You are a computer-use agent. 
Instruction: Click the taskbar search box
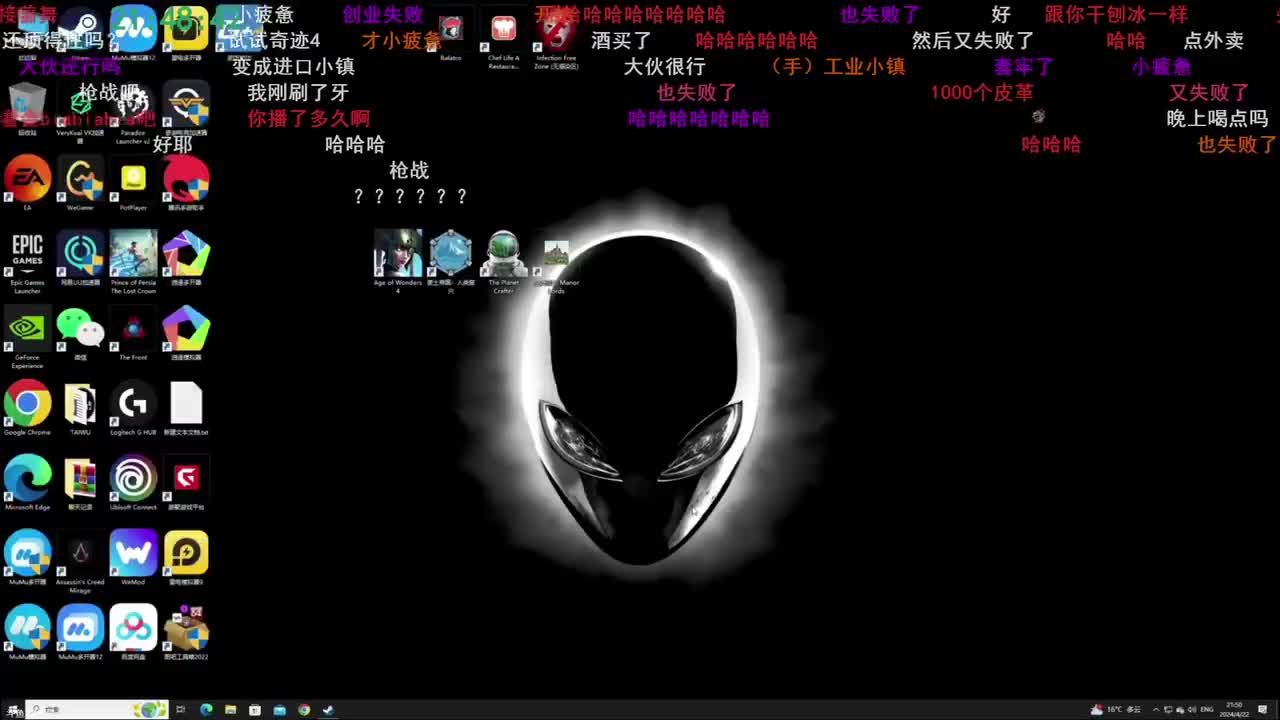click(x=97, y=710)
